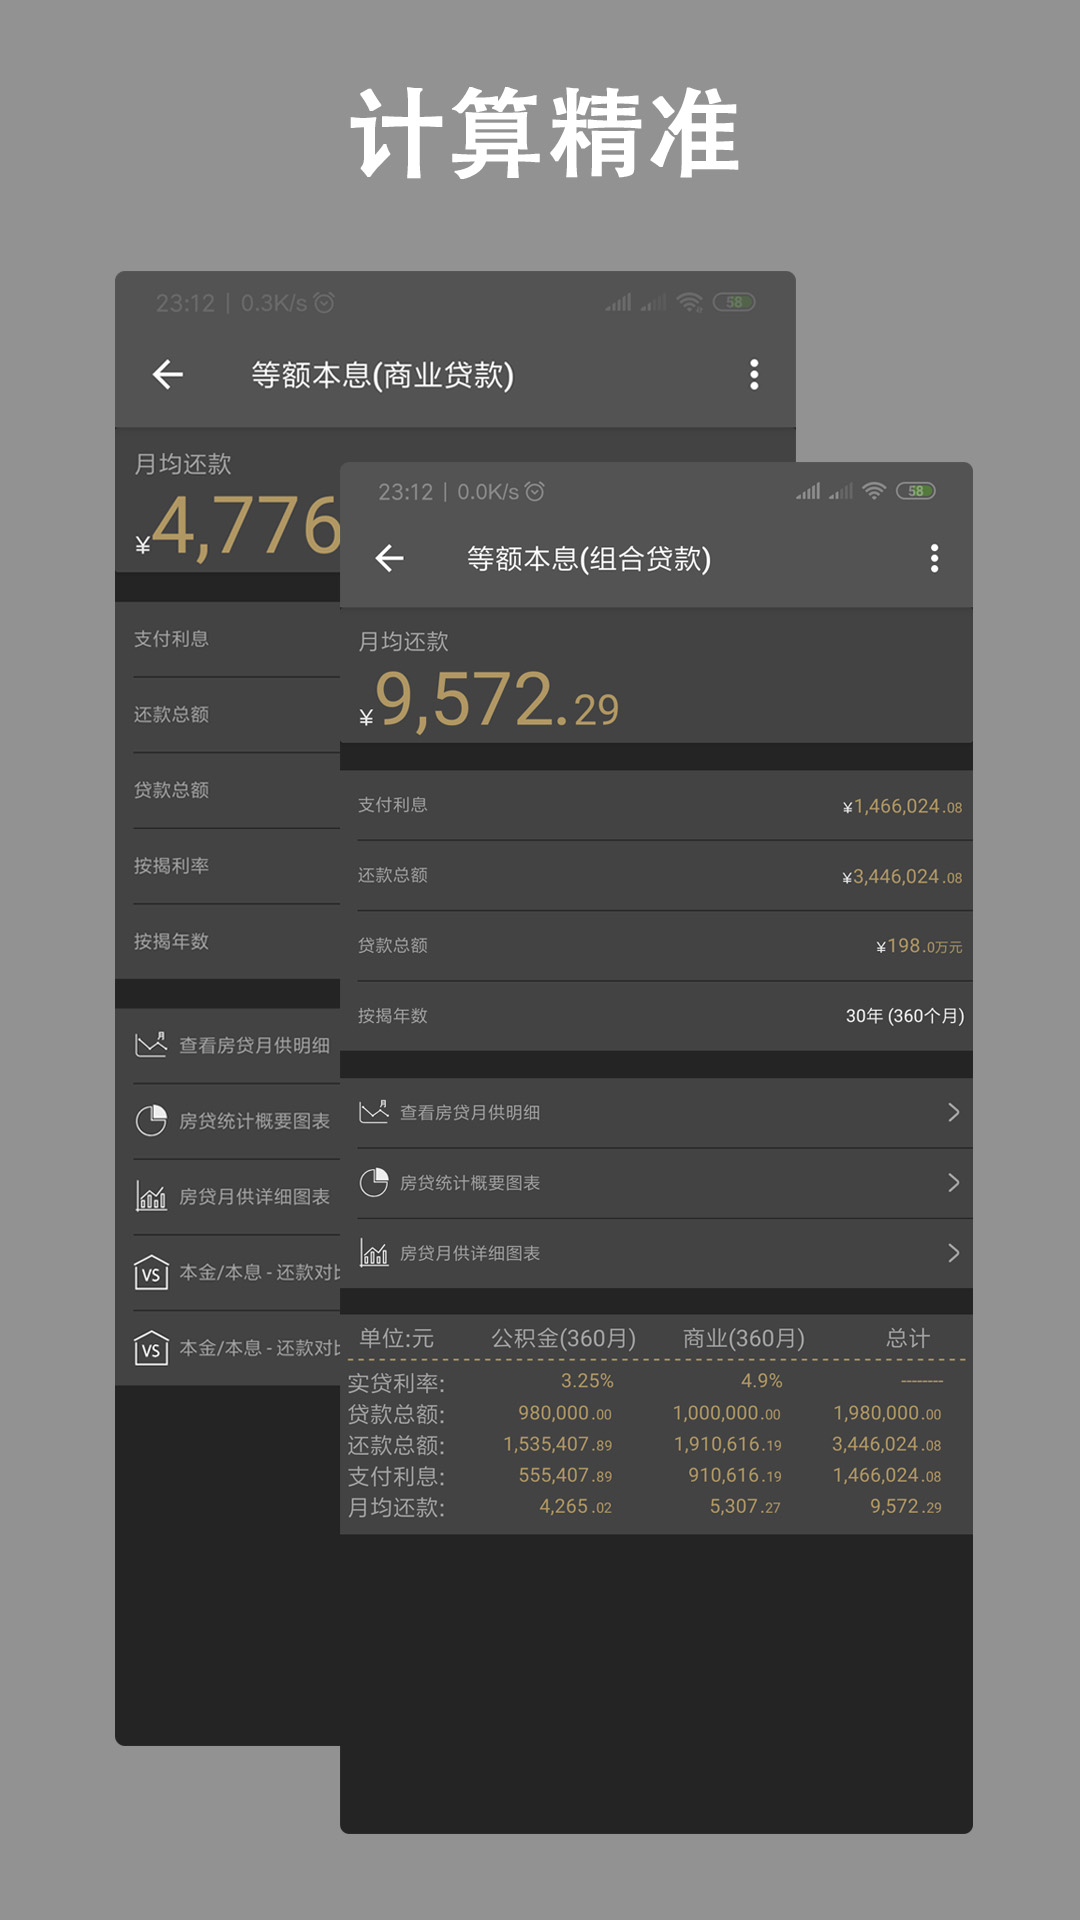Viewport: 1080px width, 1920px height.
Task: Tap 支付利息 value ¥1,466,024.08 row
Action: click(656, 805)
